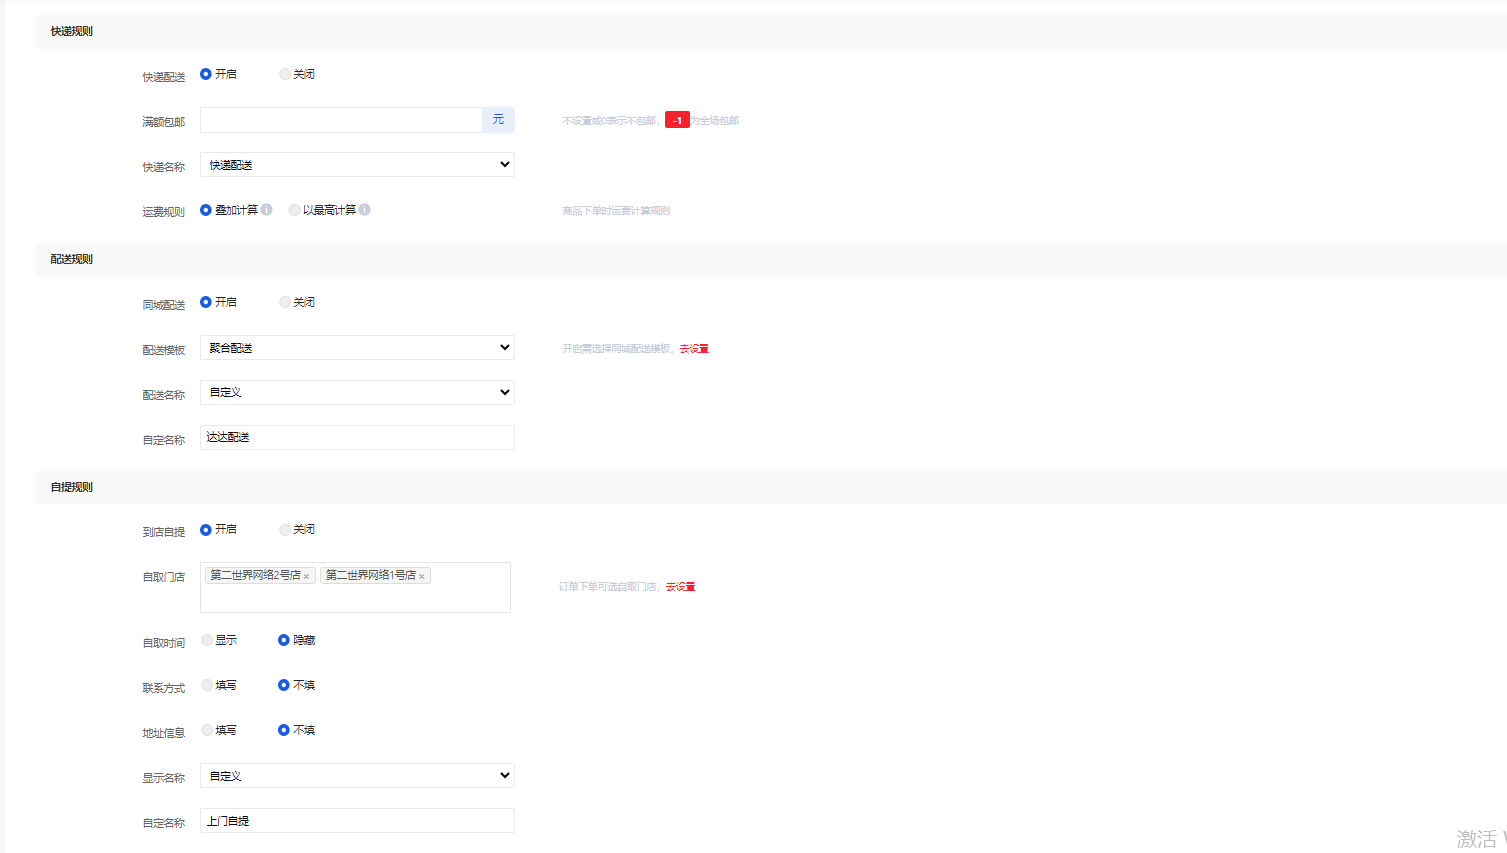Screen dimensions: 1507x853
Task: Choose 填写 for 地址信息
Action: (x=207, y=730)
